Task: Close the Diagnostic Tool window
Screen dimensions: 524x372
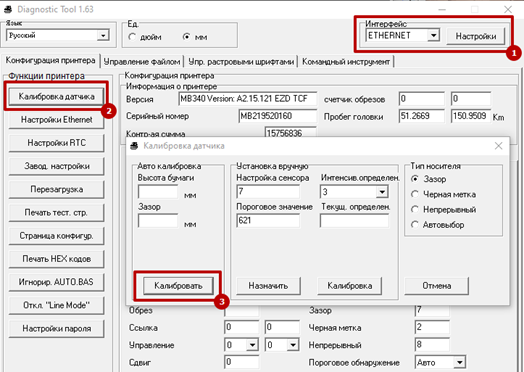Action: 508,9
